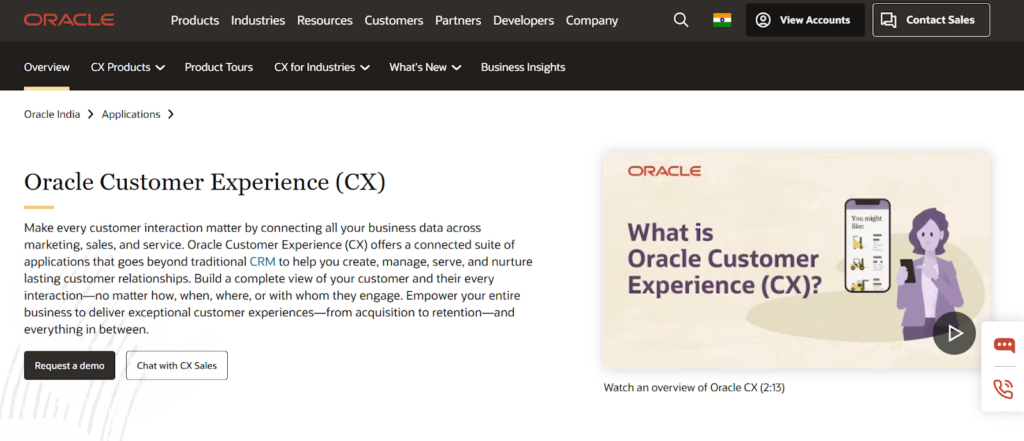This screenshot has width=1024, height=441.
Task: Open the Products menu
Action: click(x=196, y=20)
